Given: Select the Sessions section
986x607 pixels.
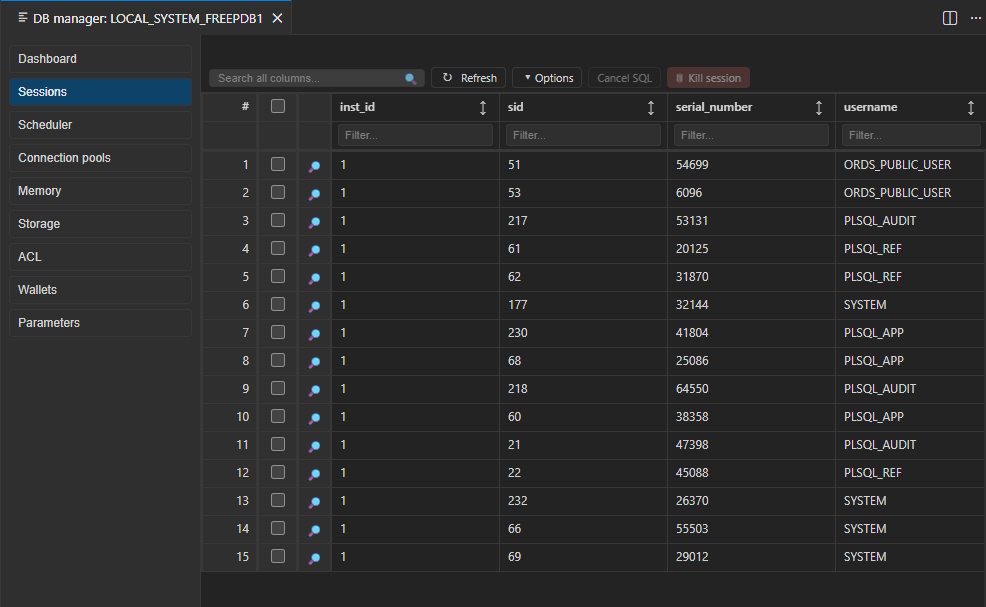Looking at the screenshot, I should (x=101, y=92).
